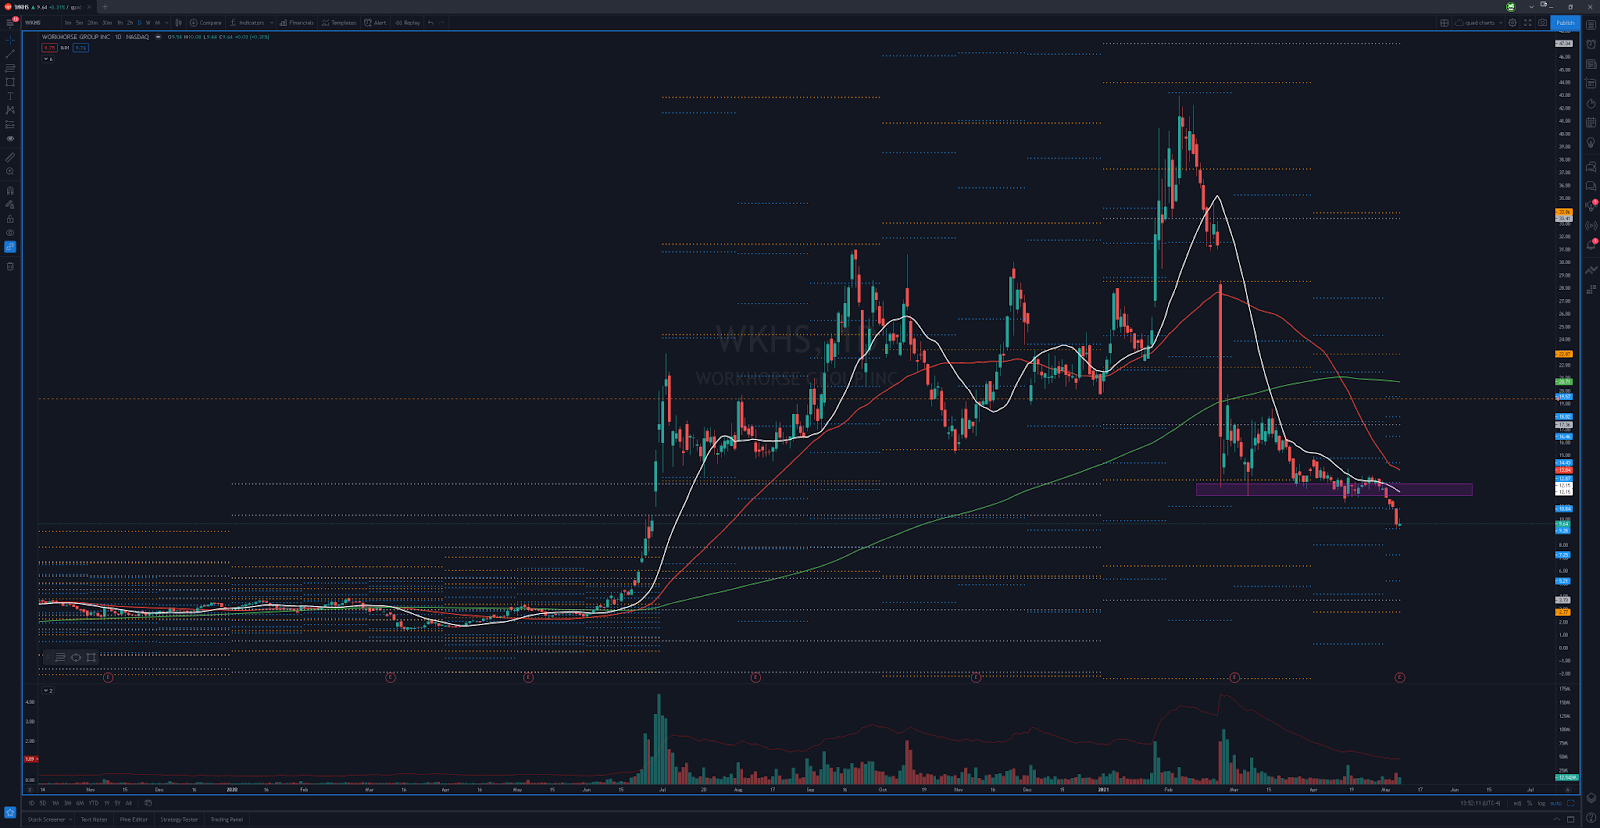The width and height of the screenshot is (1600, 828).
Task: Select the prediction and measurement tool
Action: tap(10, 124)
